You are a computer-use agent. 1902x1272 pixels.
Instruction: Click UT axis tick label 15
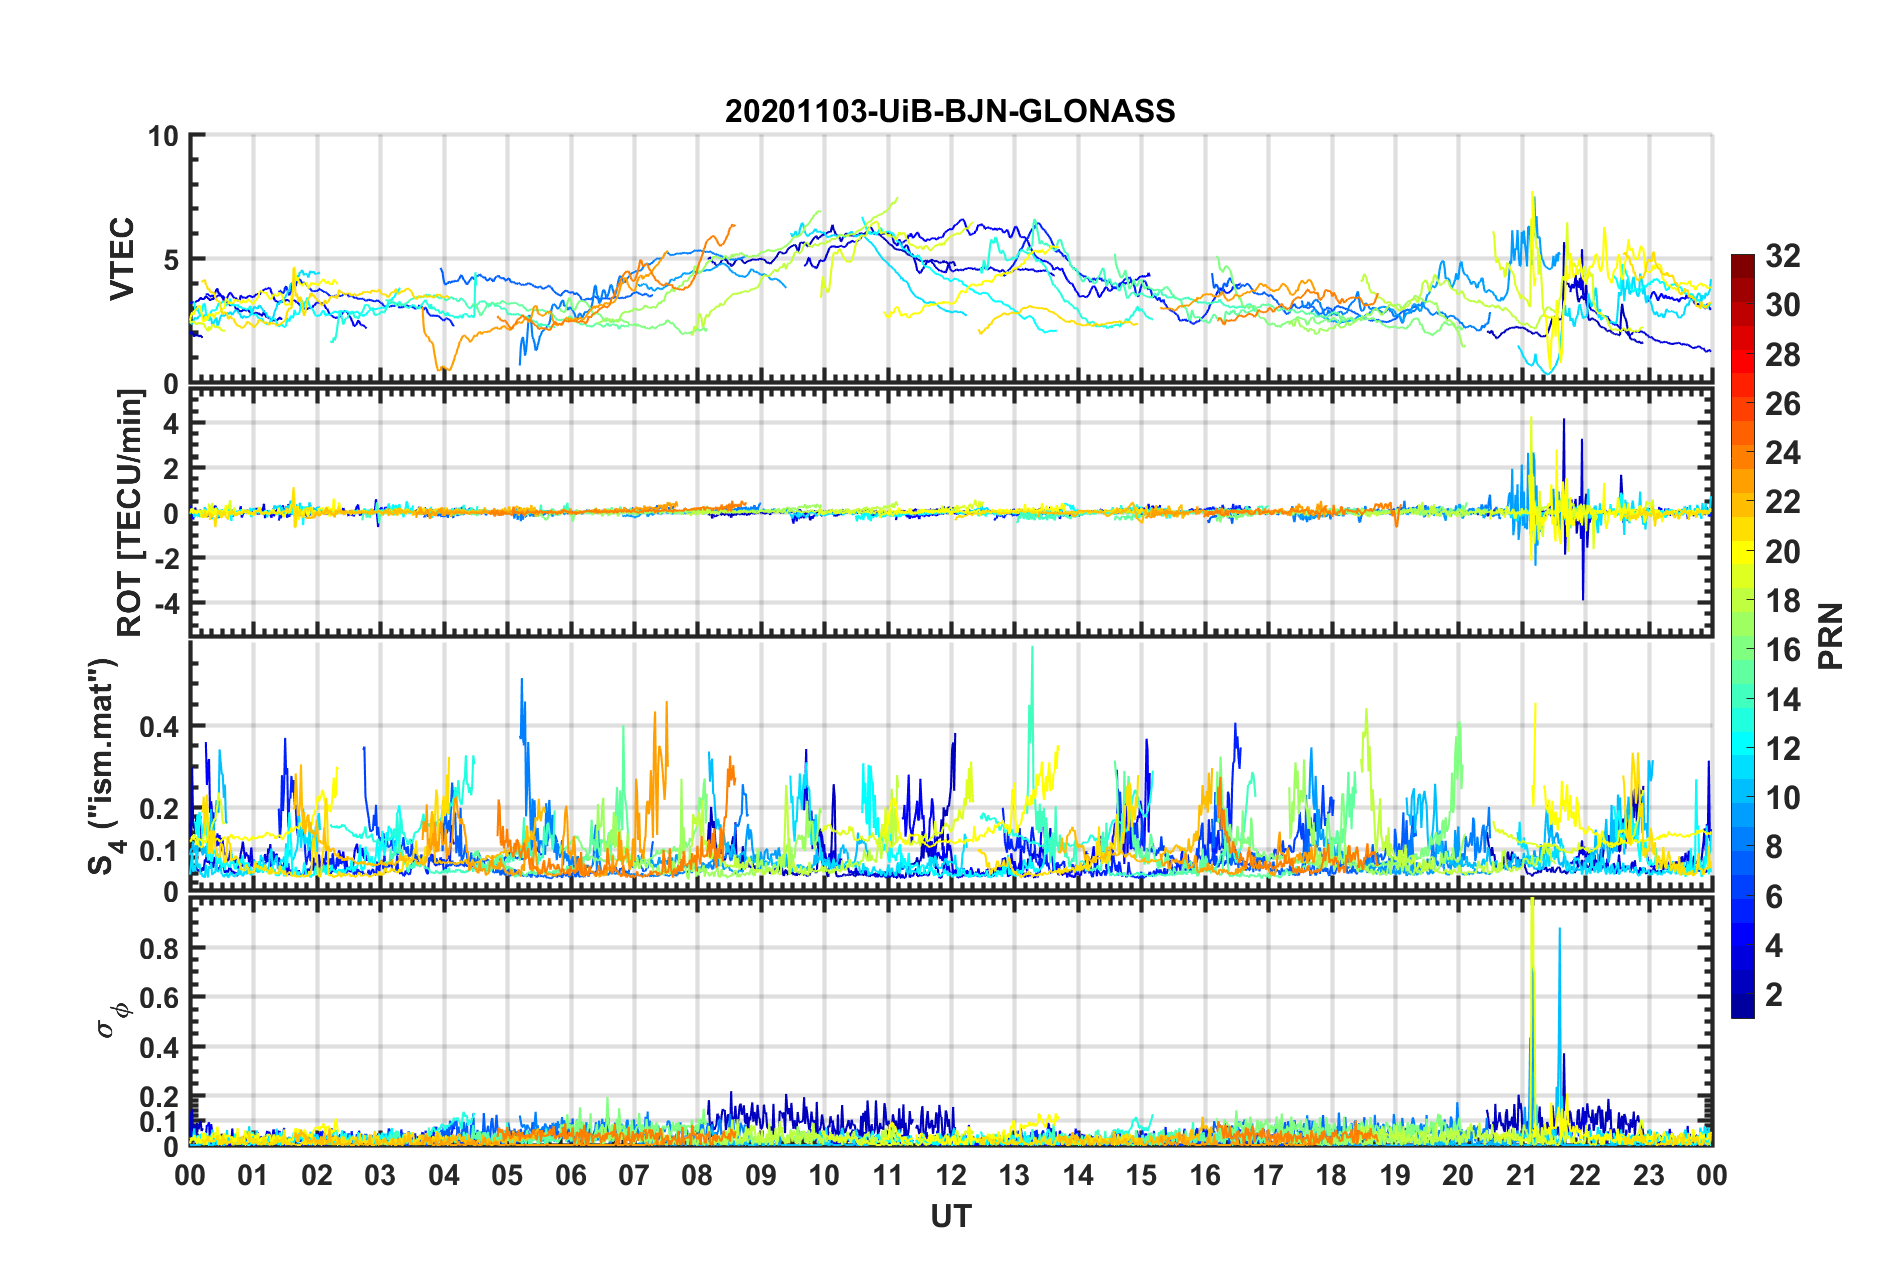[x=1141, y=1175]
